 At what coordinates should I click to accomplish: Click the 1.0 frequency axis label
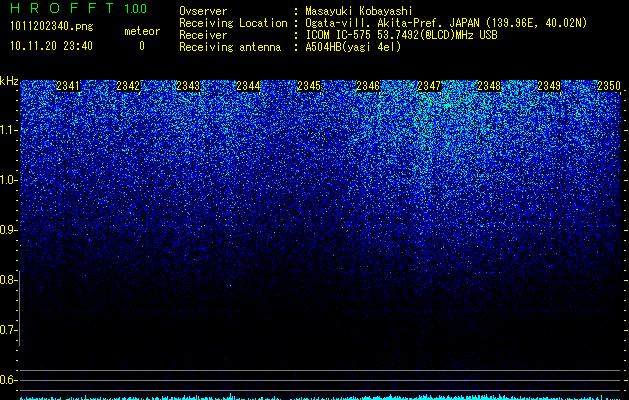point(8,180)
